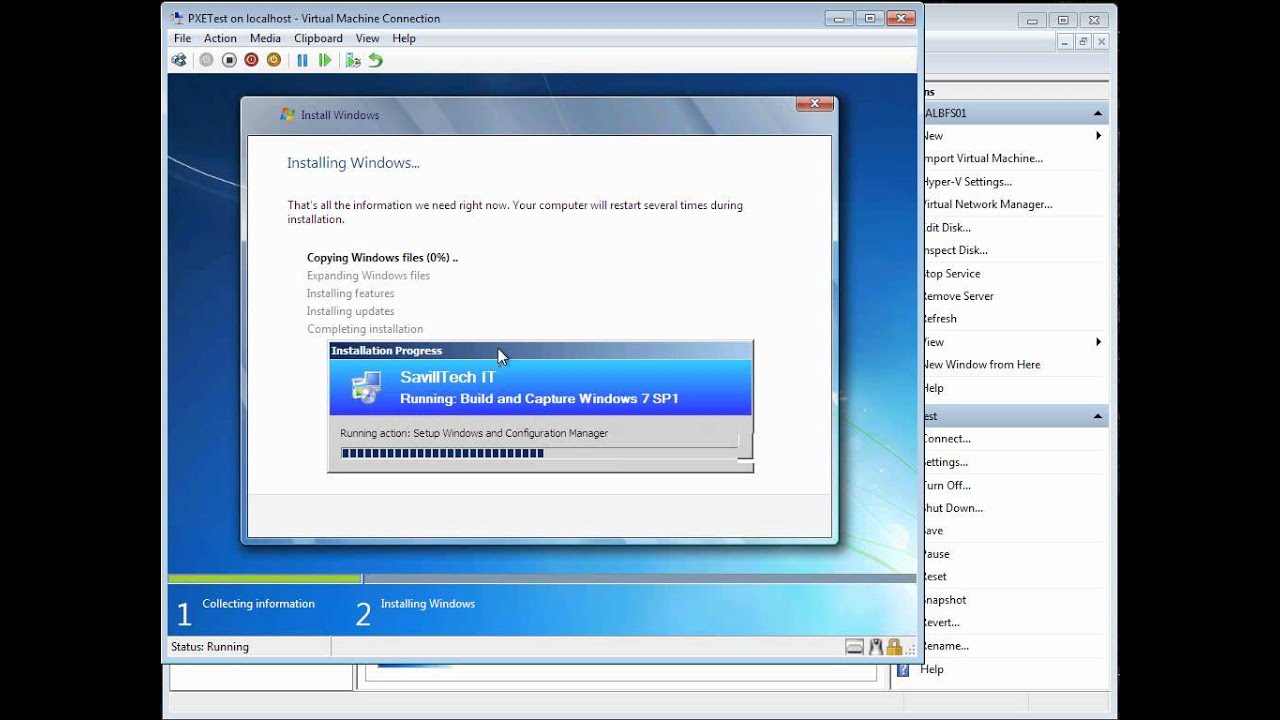Click the red Shut Down toolbar icon
The height and width of the screenshot is (720, 1280).
(251, 60)
